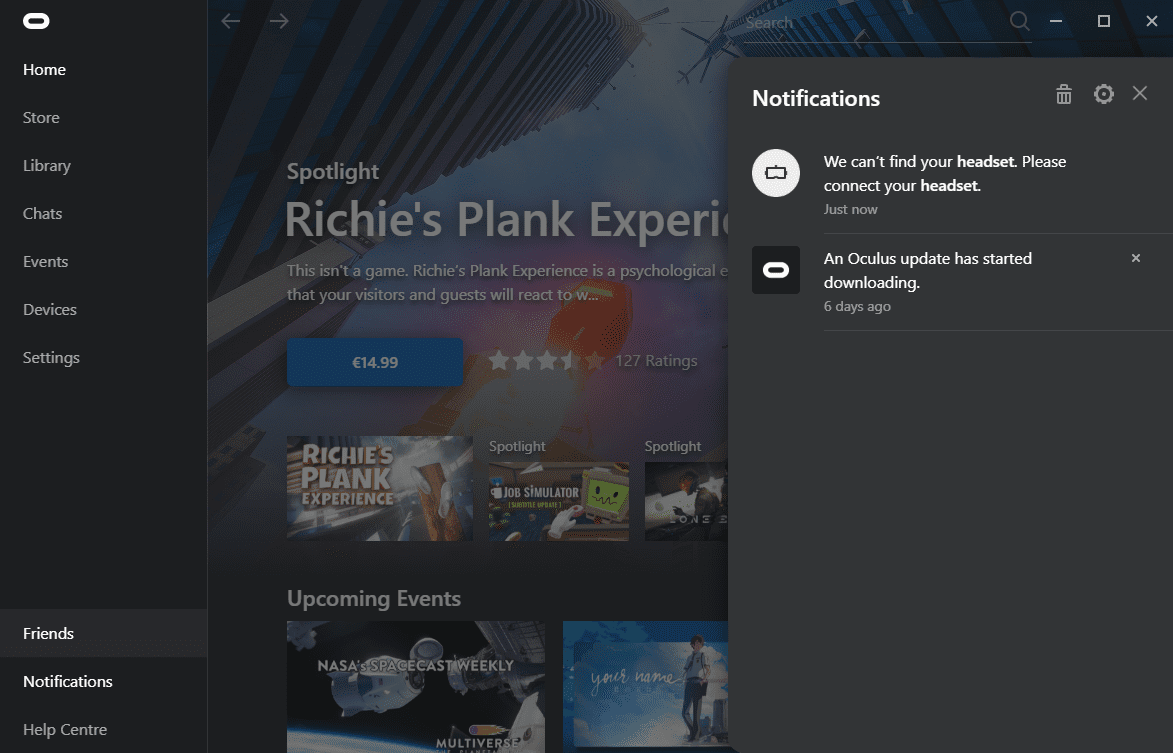This screenshot has height=753, width=1173.
Task: Open Help Centre link
Action: (65, 729)
